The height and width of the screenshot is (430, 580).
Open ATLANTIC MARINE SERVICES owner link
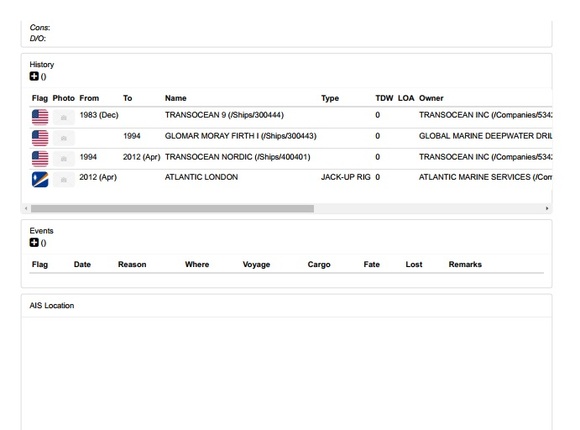(485, 177)
